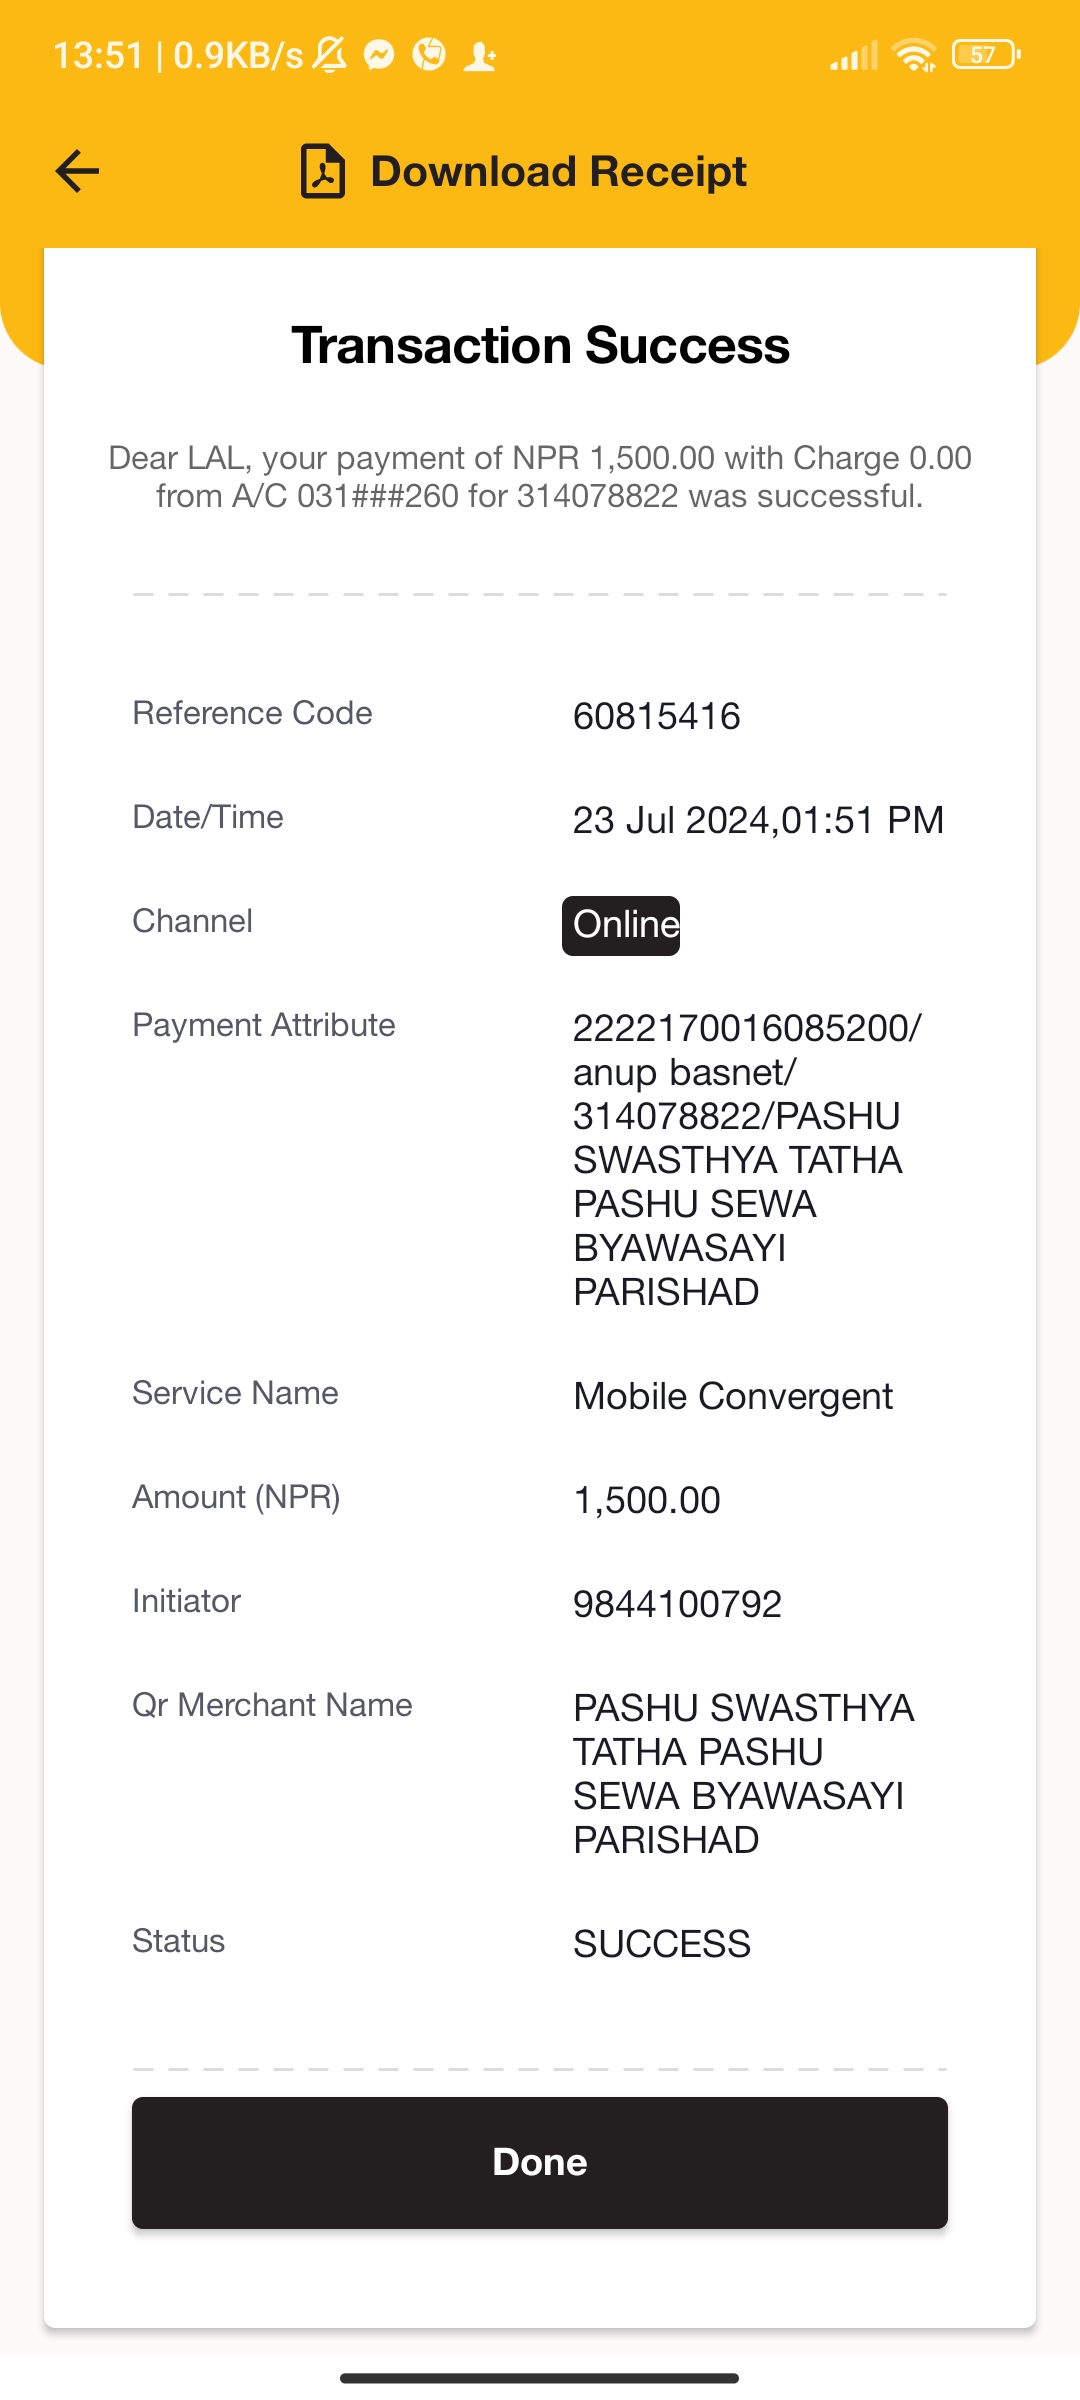Screen dimensions: 1080x2400
Task: Tap the cellular signal bars icon
Action: click(853, 55)
